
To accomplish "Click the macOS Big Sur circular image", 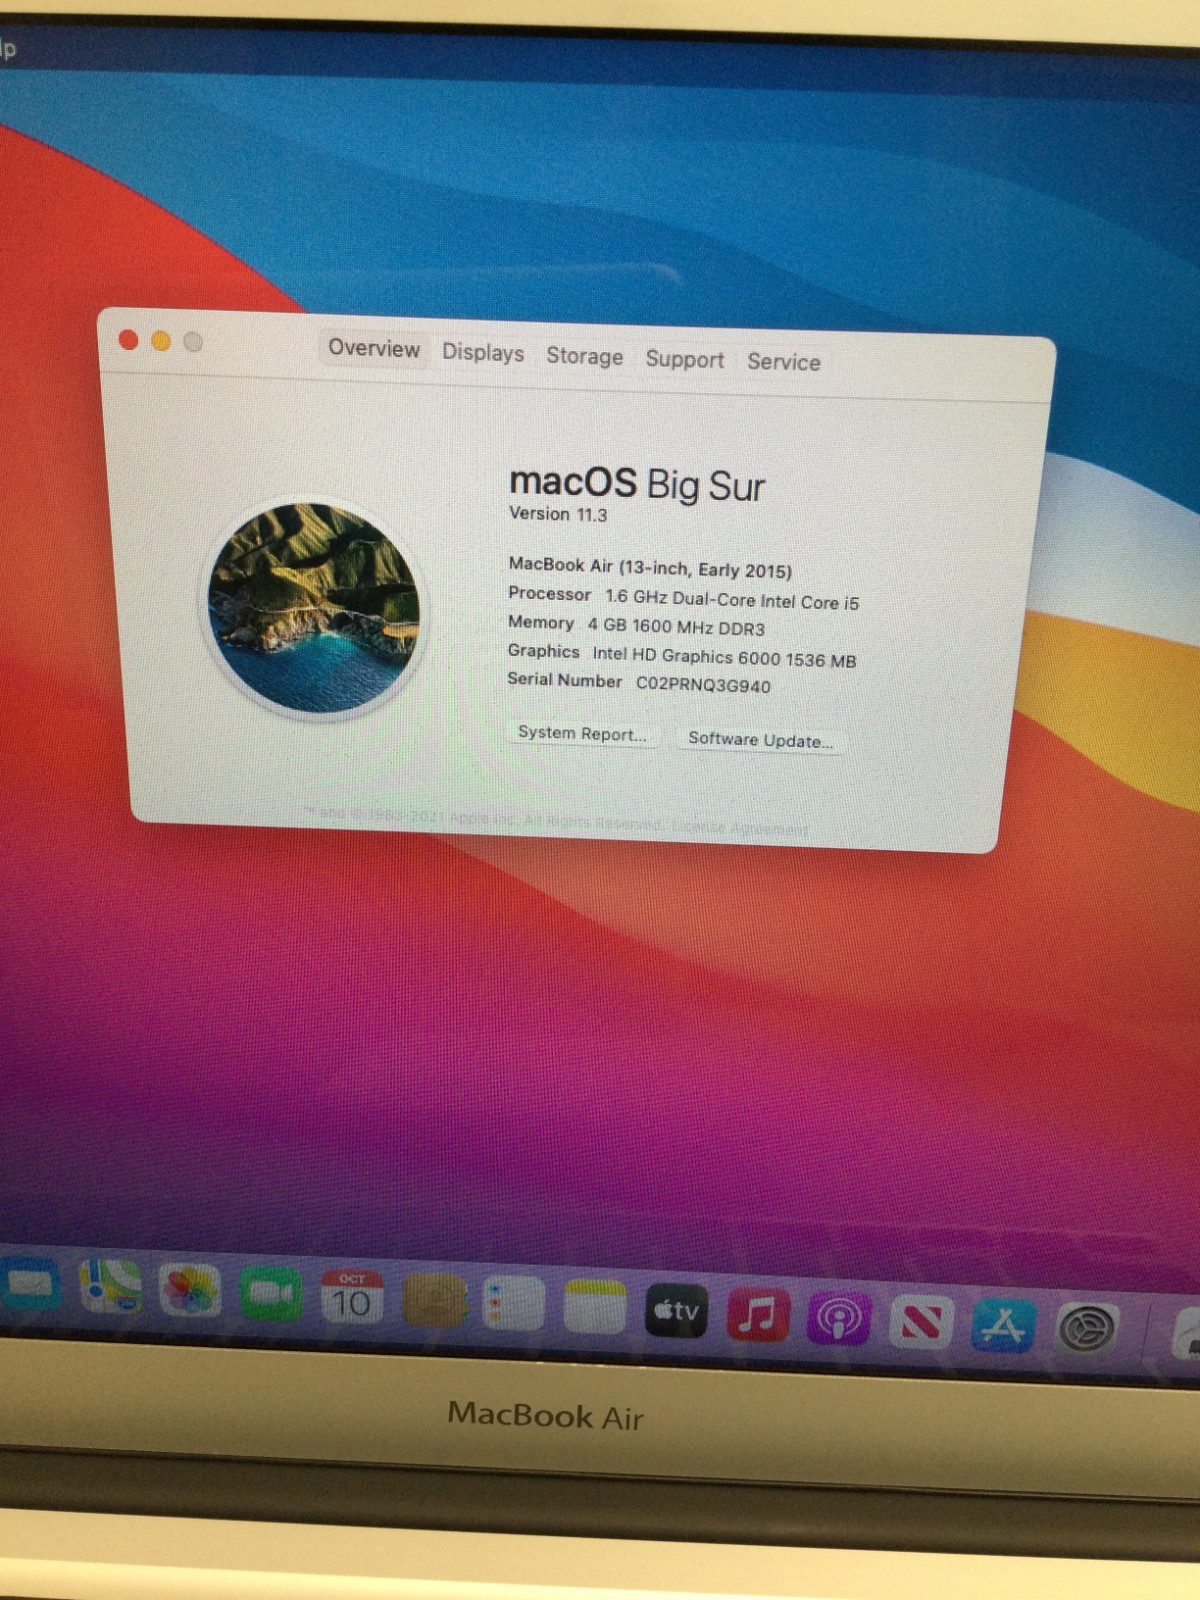I will click(x=314, y=608).
